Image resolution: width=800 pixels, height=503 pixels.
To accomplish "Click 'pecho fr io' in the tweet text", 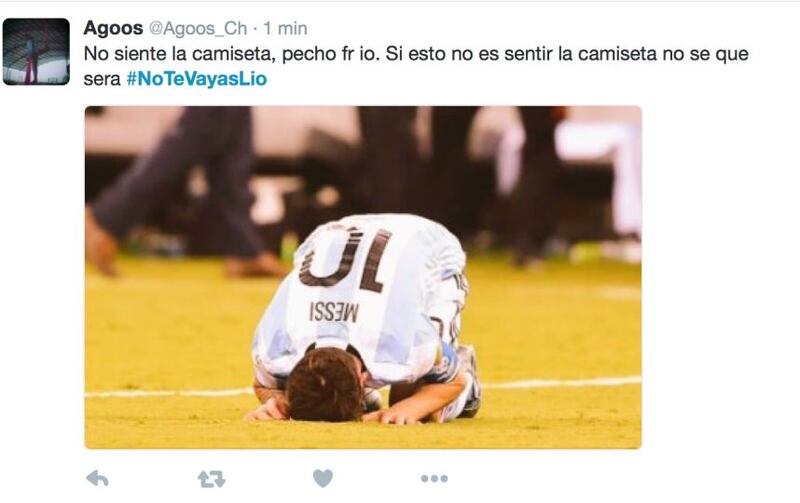I will pos(331,54).
